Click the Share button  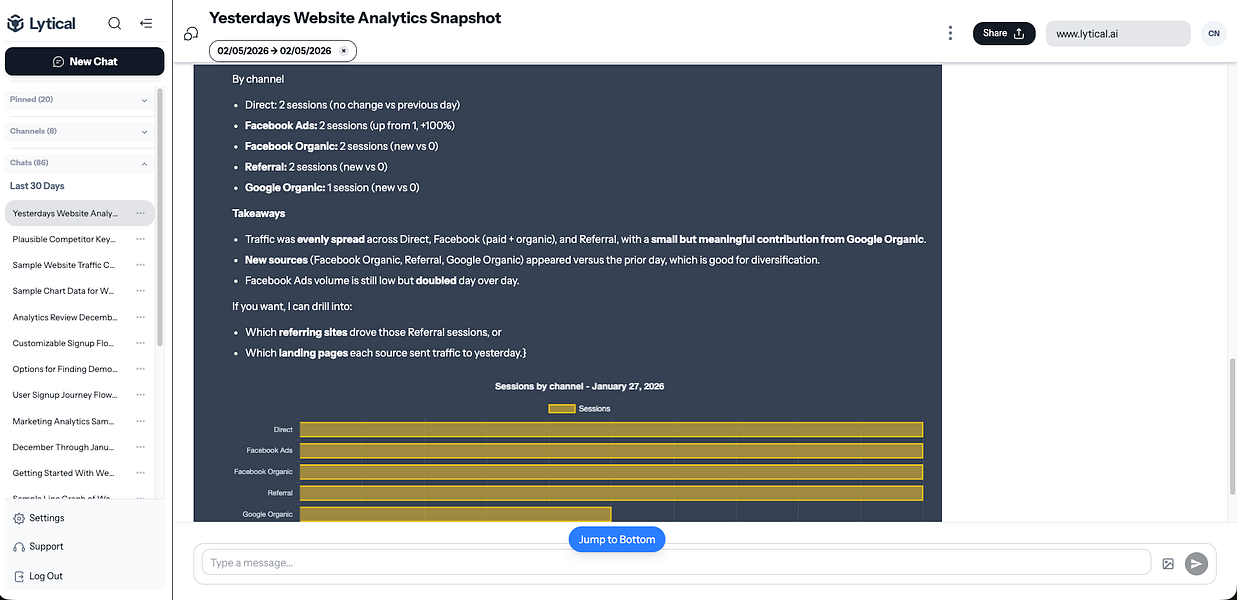click(1004, 33)
